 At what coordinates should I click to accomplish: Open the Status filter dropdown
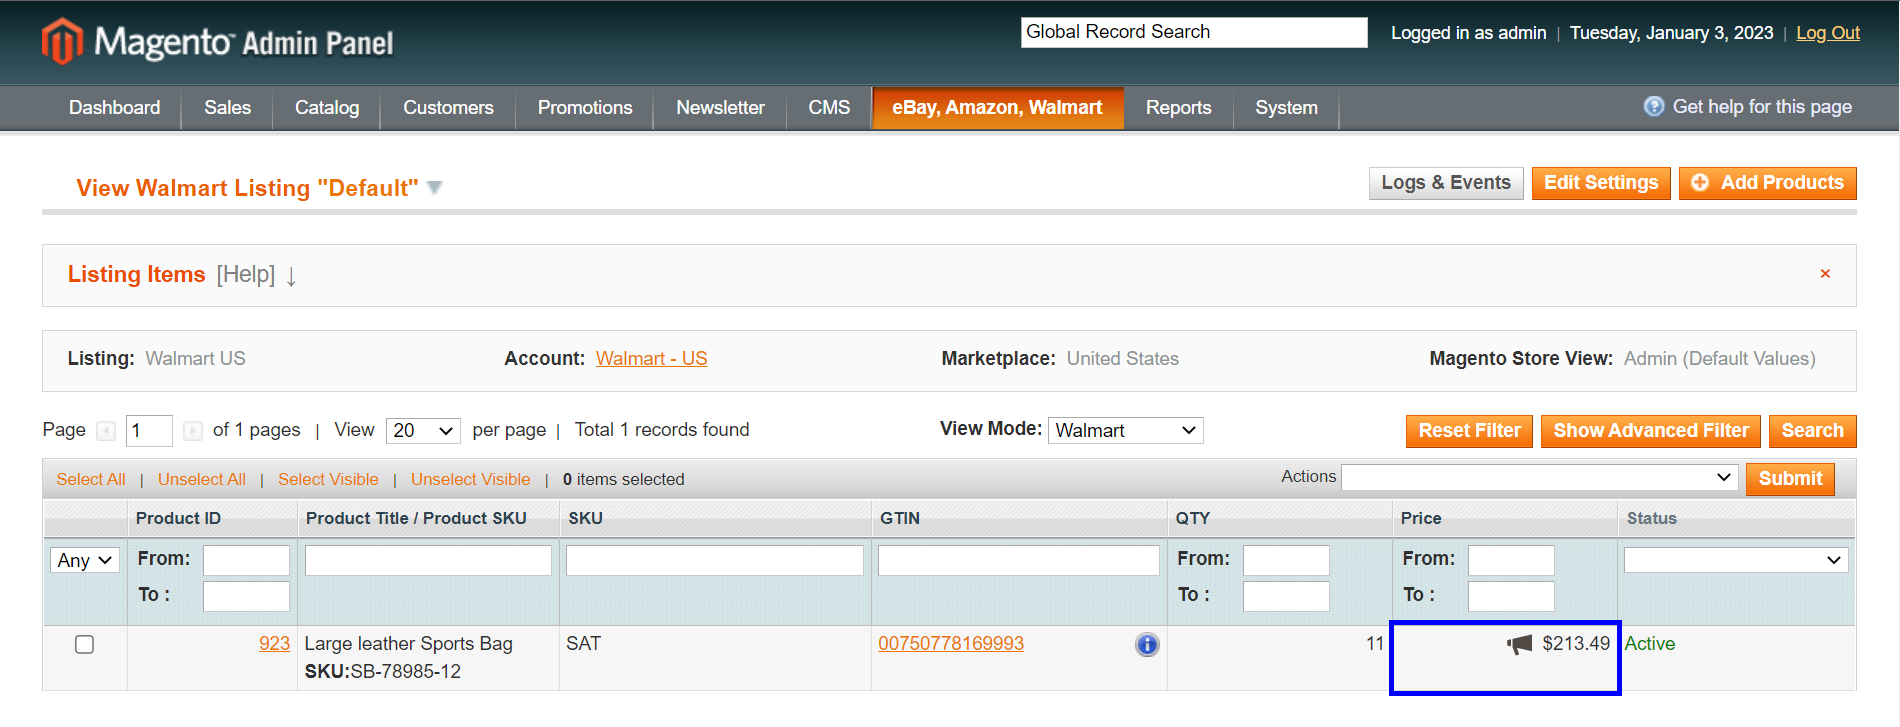coord(1736,560)
